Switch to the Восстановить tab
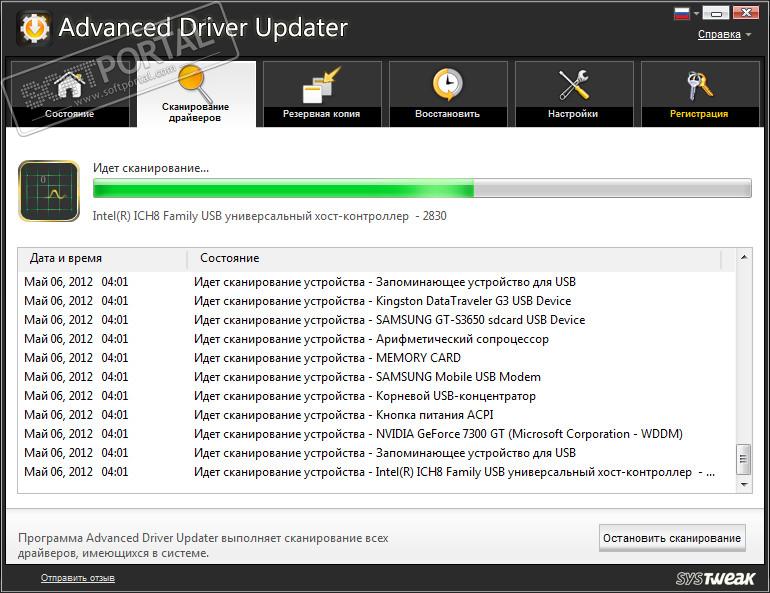This screenshot has height=593, width=770. [448, 94]
